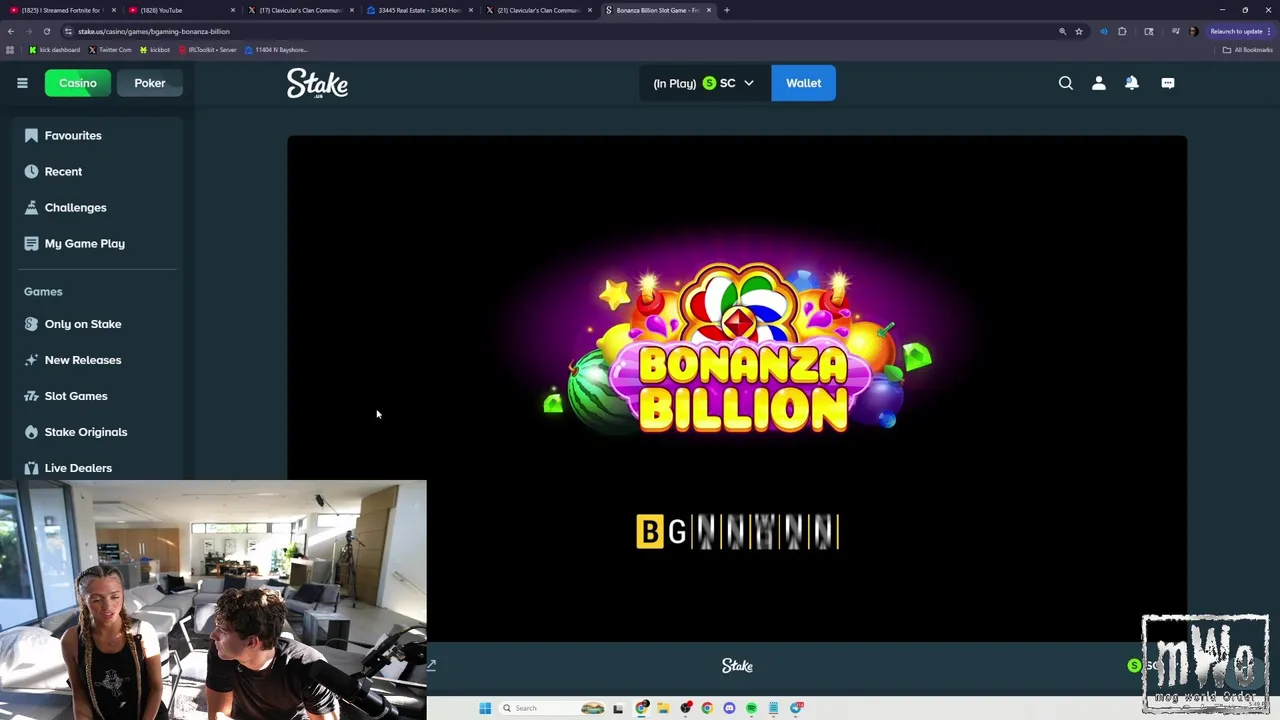Screen dimensions: 1280x720
Task: Open kickbot bookmark
Action: click(x=155, y=50)
